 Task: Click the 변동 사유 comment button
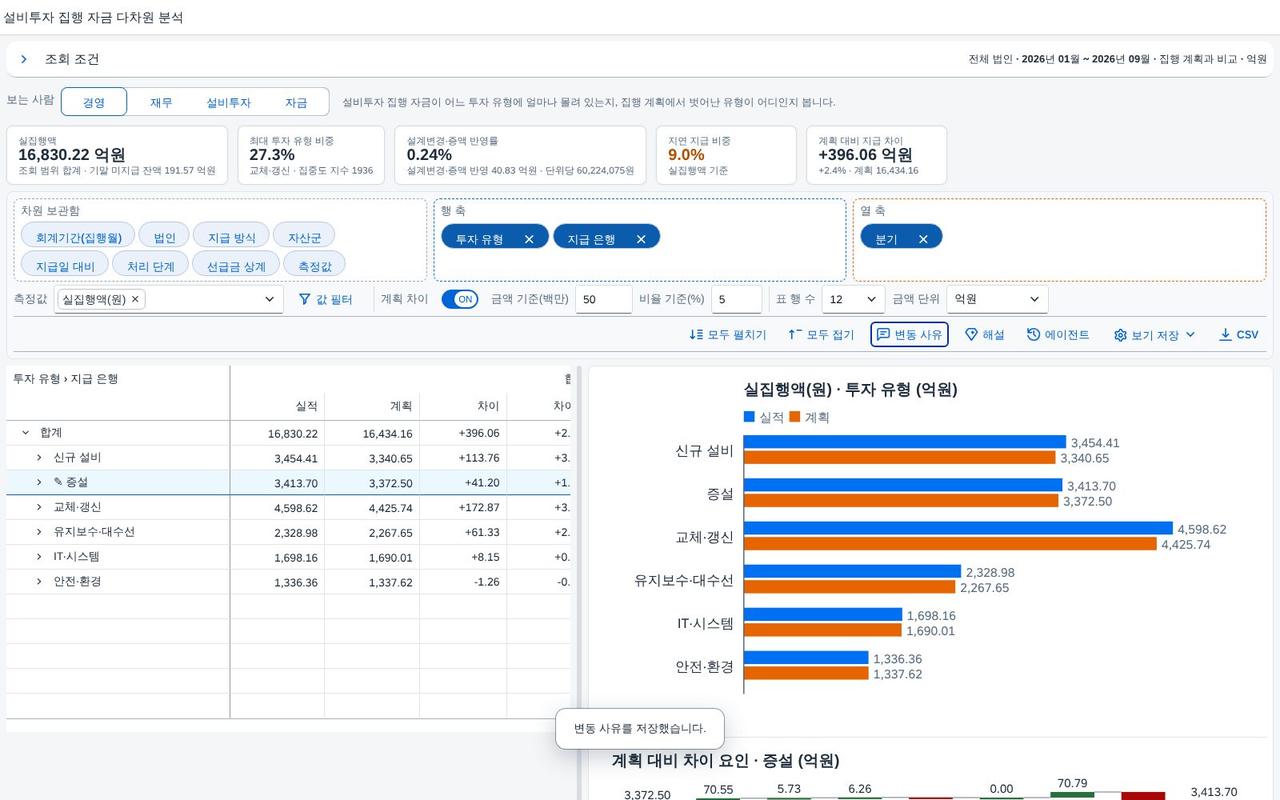pyautogui.click(x=909, y=335)
